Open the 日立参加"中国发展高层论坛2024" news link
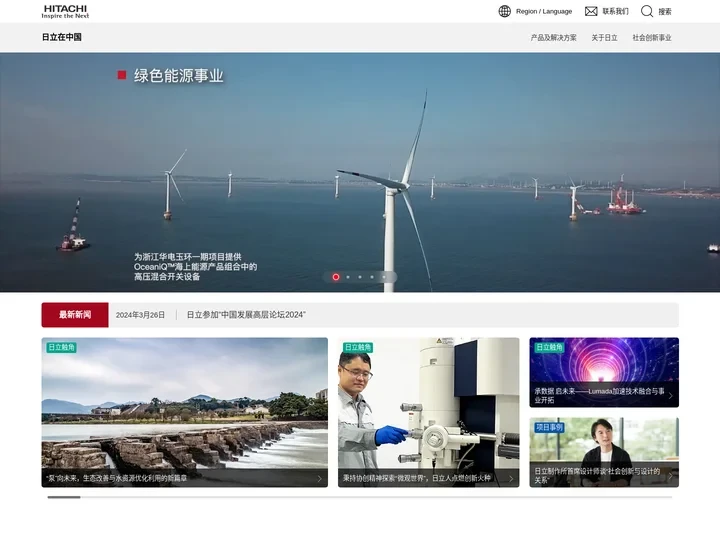The image size is (720, 540). point(246,315)
